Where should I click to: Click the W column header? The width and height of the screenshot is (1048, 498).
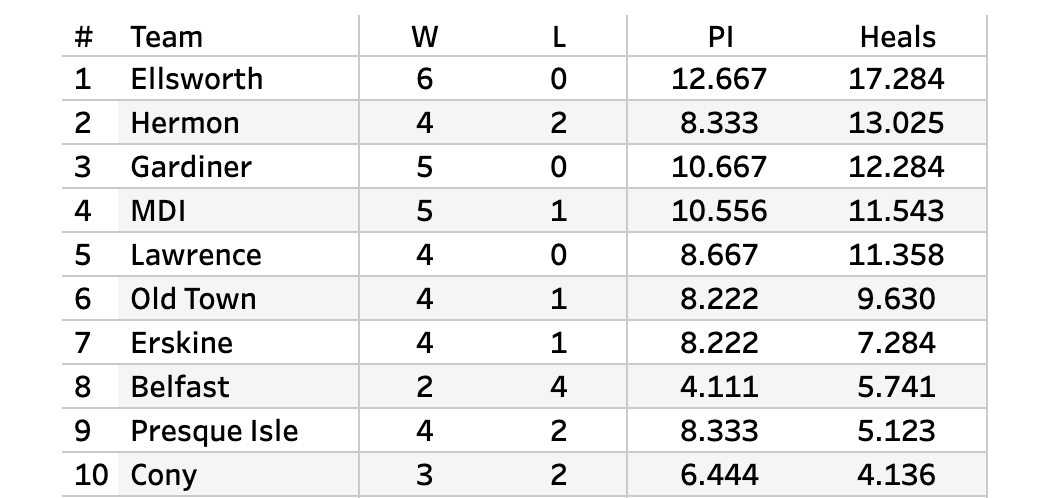pyautogui.click(x=424, y=37)
